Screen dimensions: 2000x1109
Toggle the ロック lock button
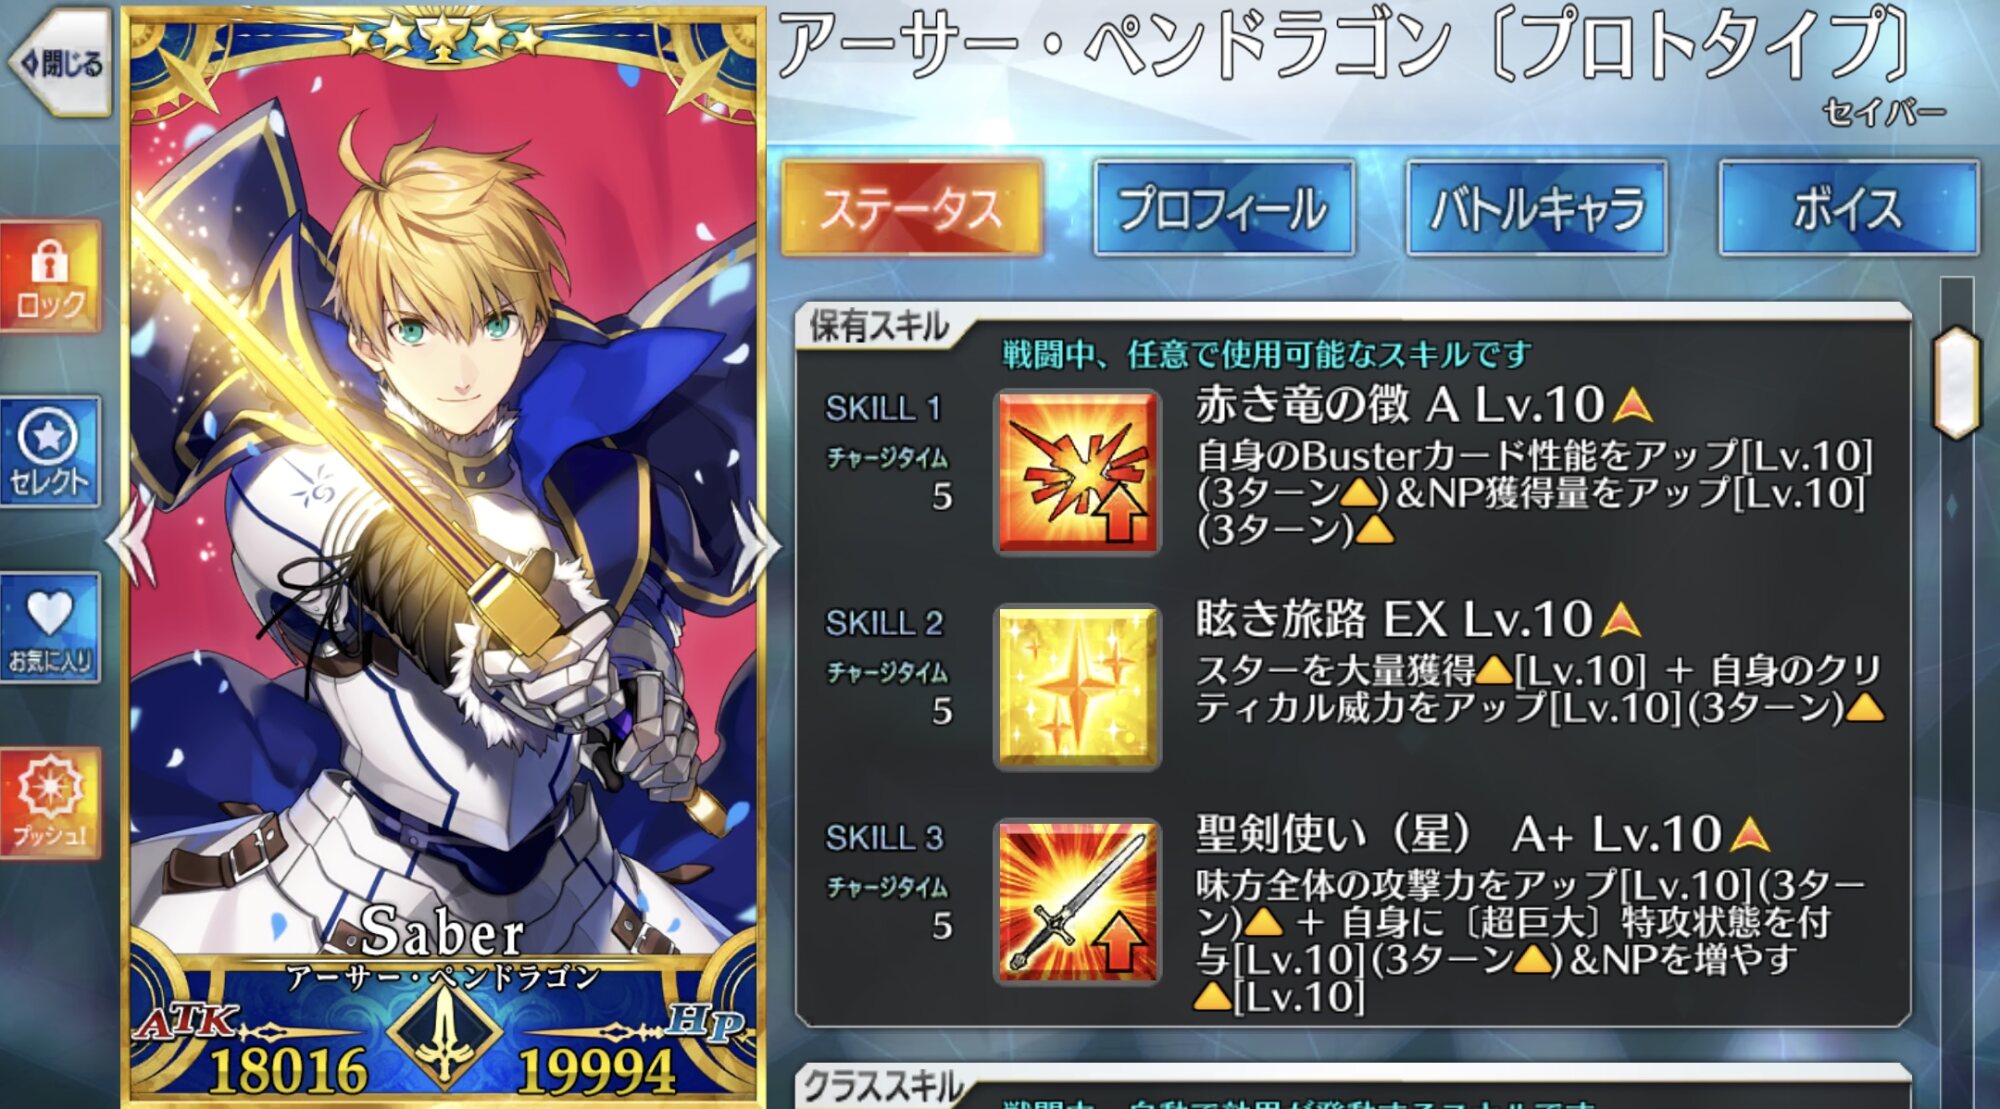click(50, 277)
